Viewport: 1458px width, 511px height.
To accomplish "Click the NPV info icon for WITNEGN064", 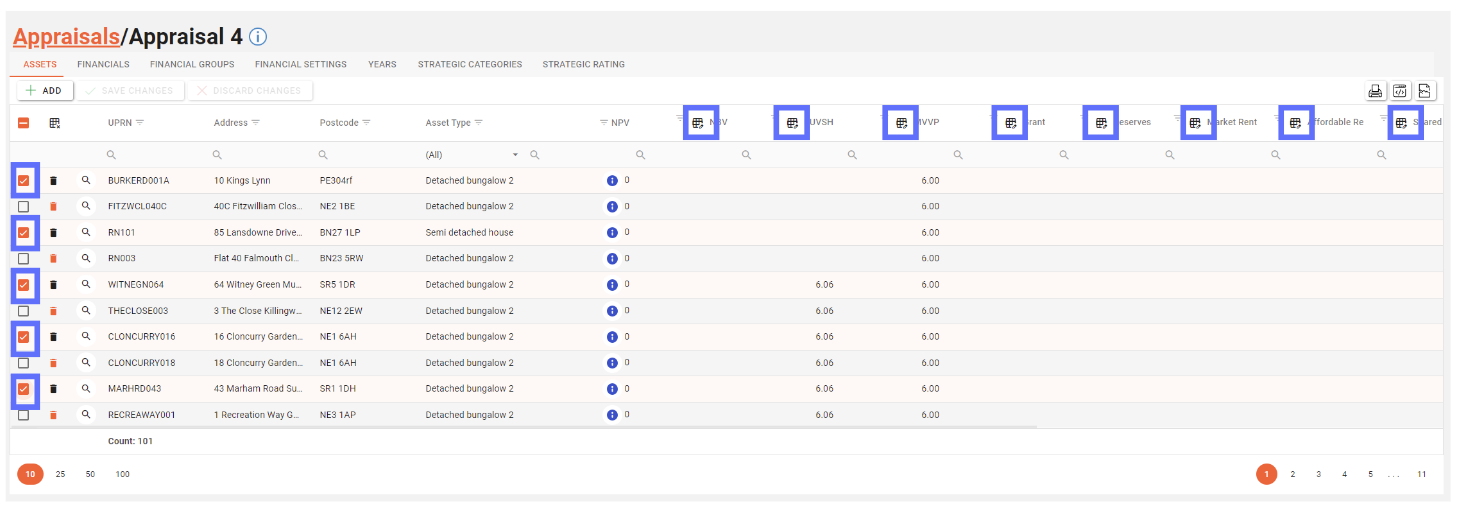I will point(612,285).
